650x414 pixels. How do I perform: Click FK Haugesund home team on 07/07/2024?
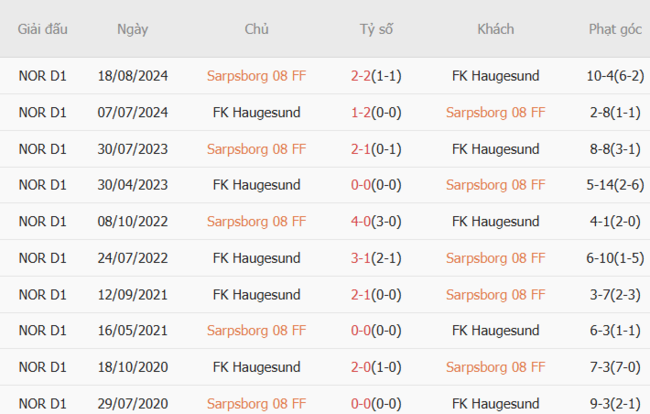point(256,112)
